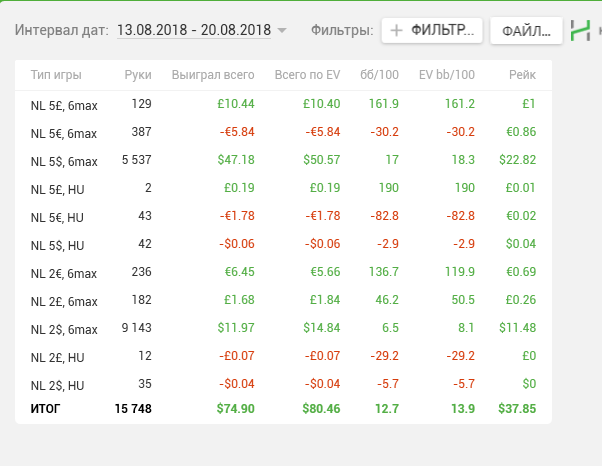Click the green H logo icon
Image resolution: width=602 pixels, height=466 pixels.
(580, 31)
